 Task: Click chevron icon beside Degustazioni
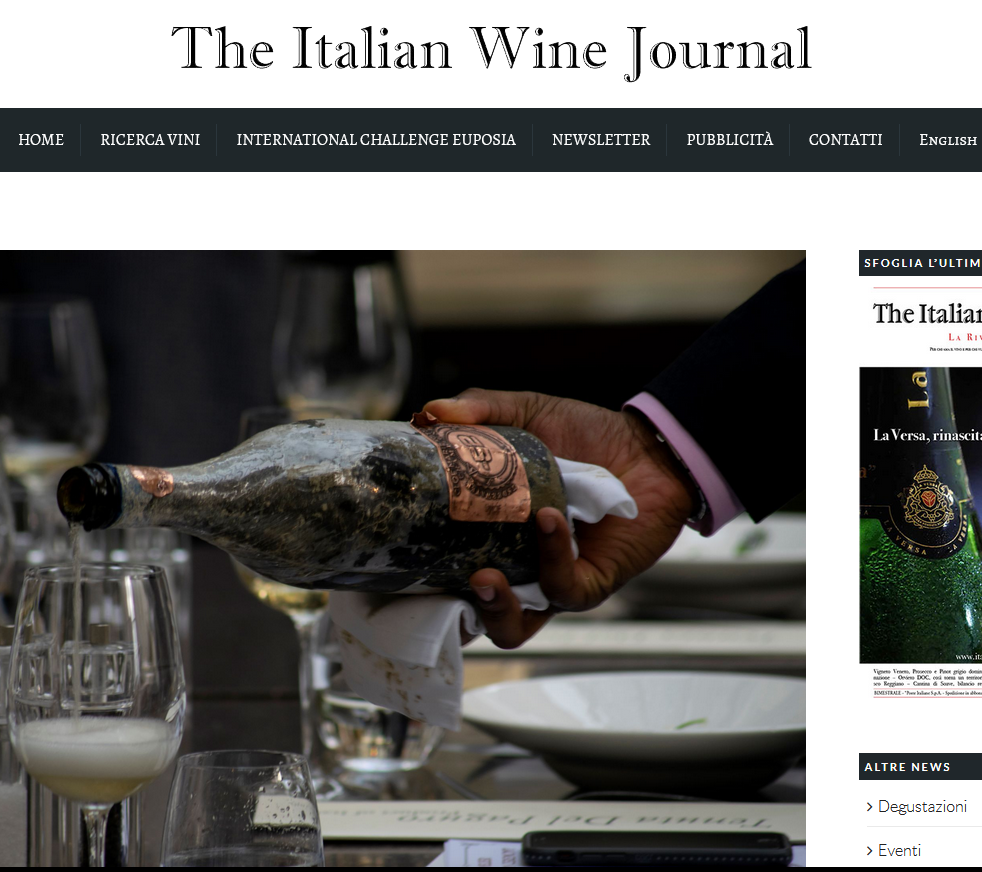[x=869, y=807]
